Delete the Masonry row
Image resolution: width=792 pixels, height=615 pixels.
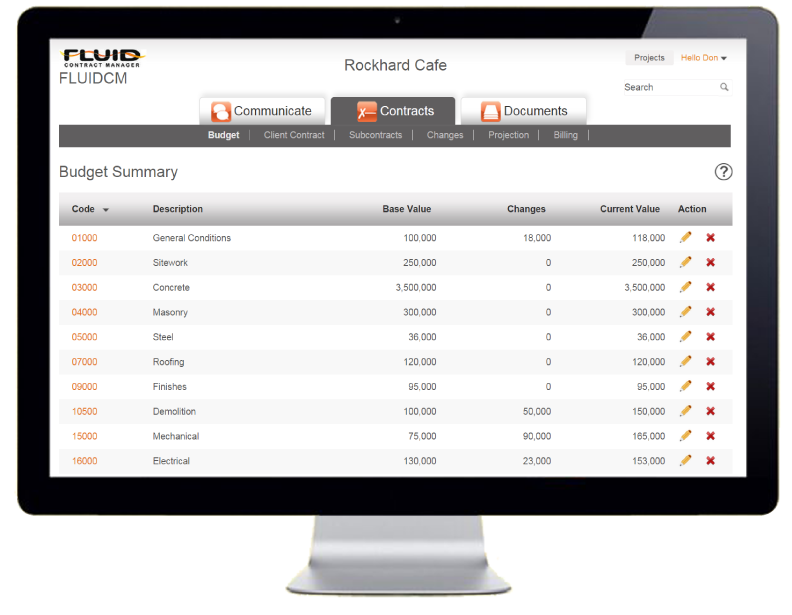click(710, 312)
